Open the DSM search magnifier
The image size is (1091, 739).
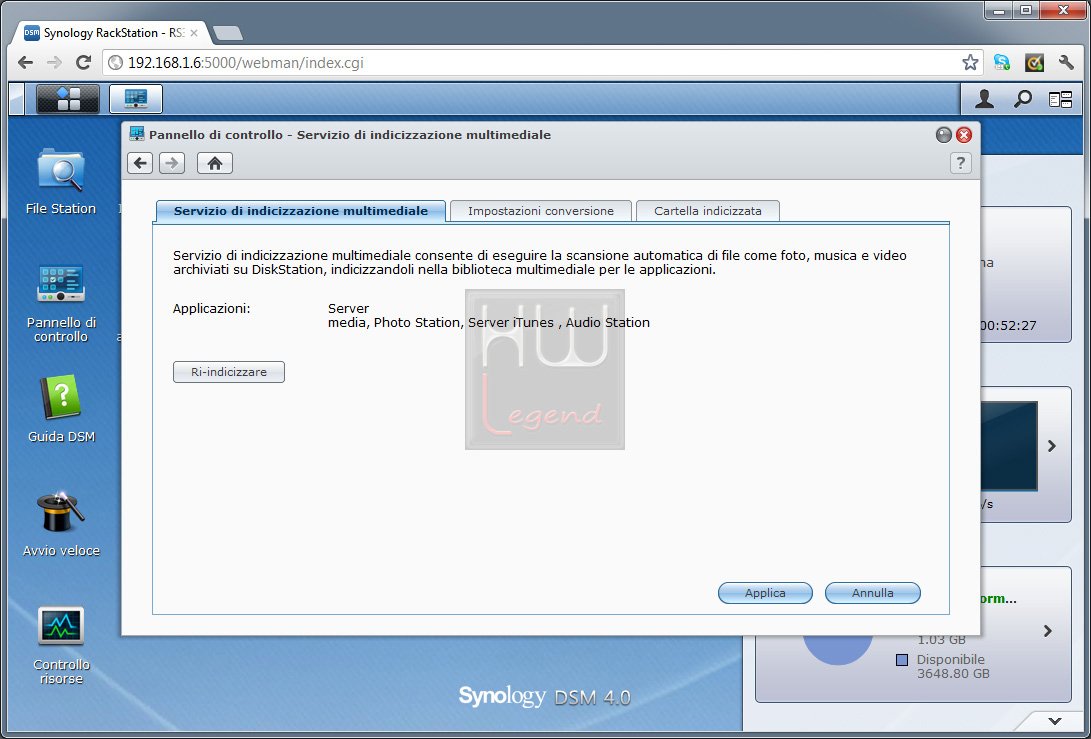coord(1022,99)
